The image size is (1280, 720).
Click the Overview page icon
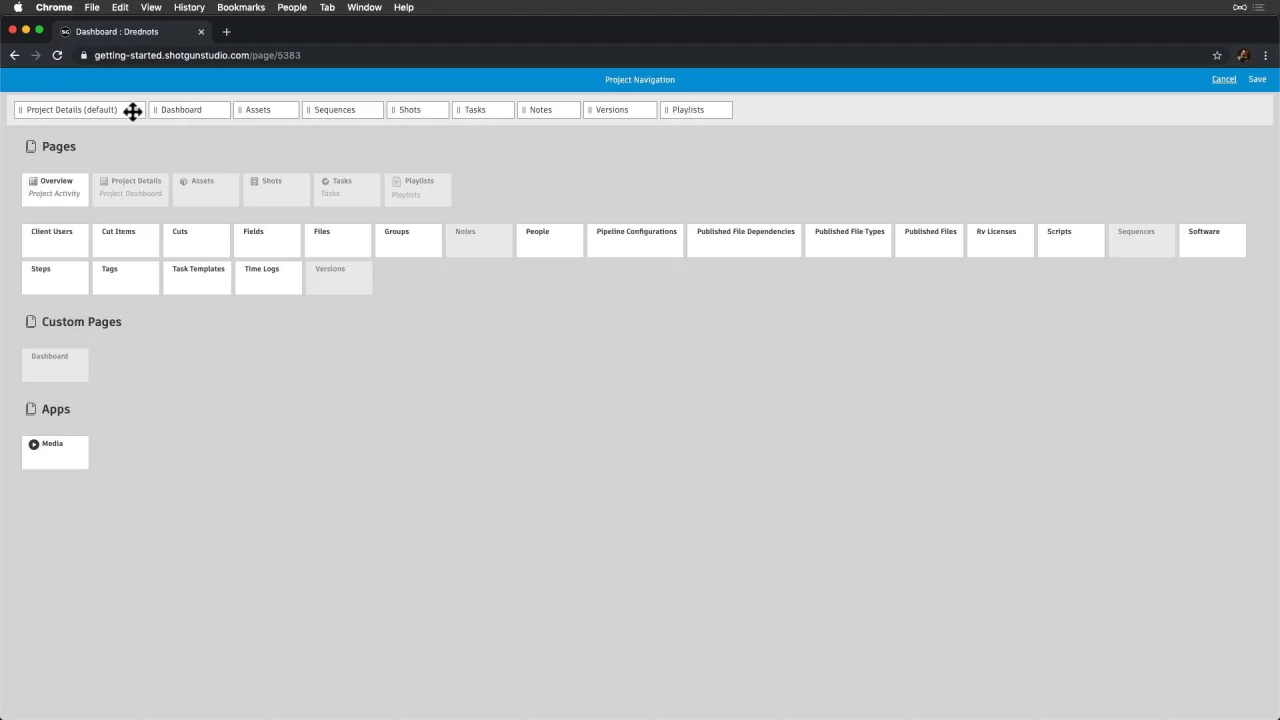33,181
